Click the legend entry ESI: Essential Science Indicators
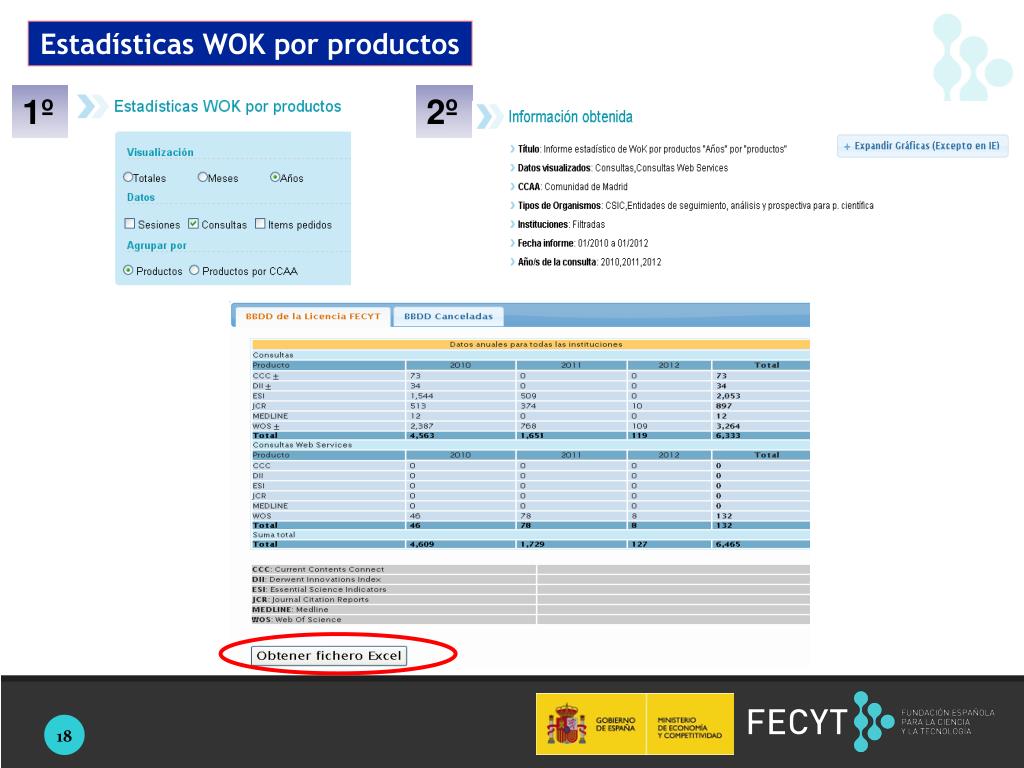 point(319,589)
